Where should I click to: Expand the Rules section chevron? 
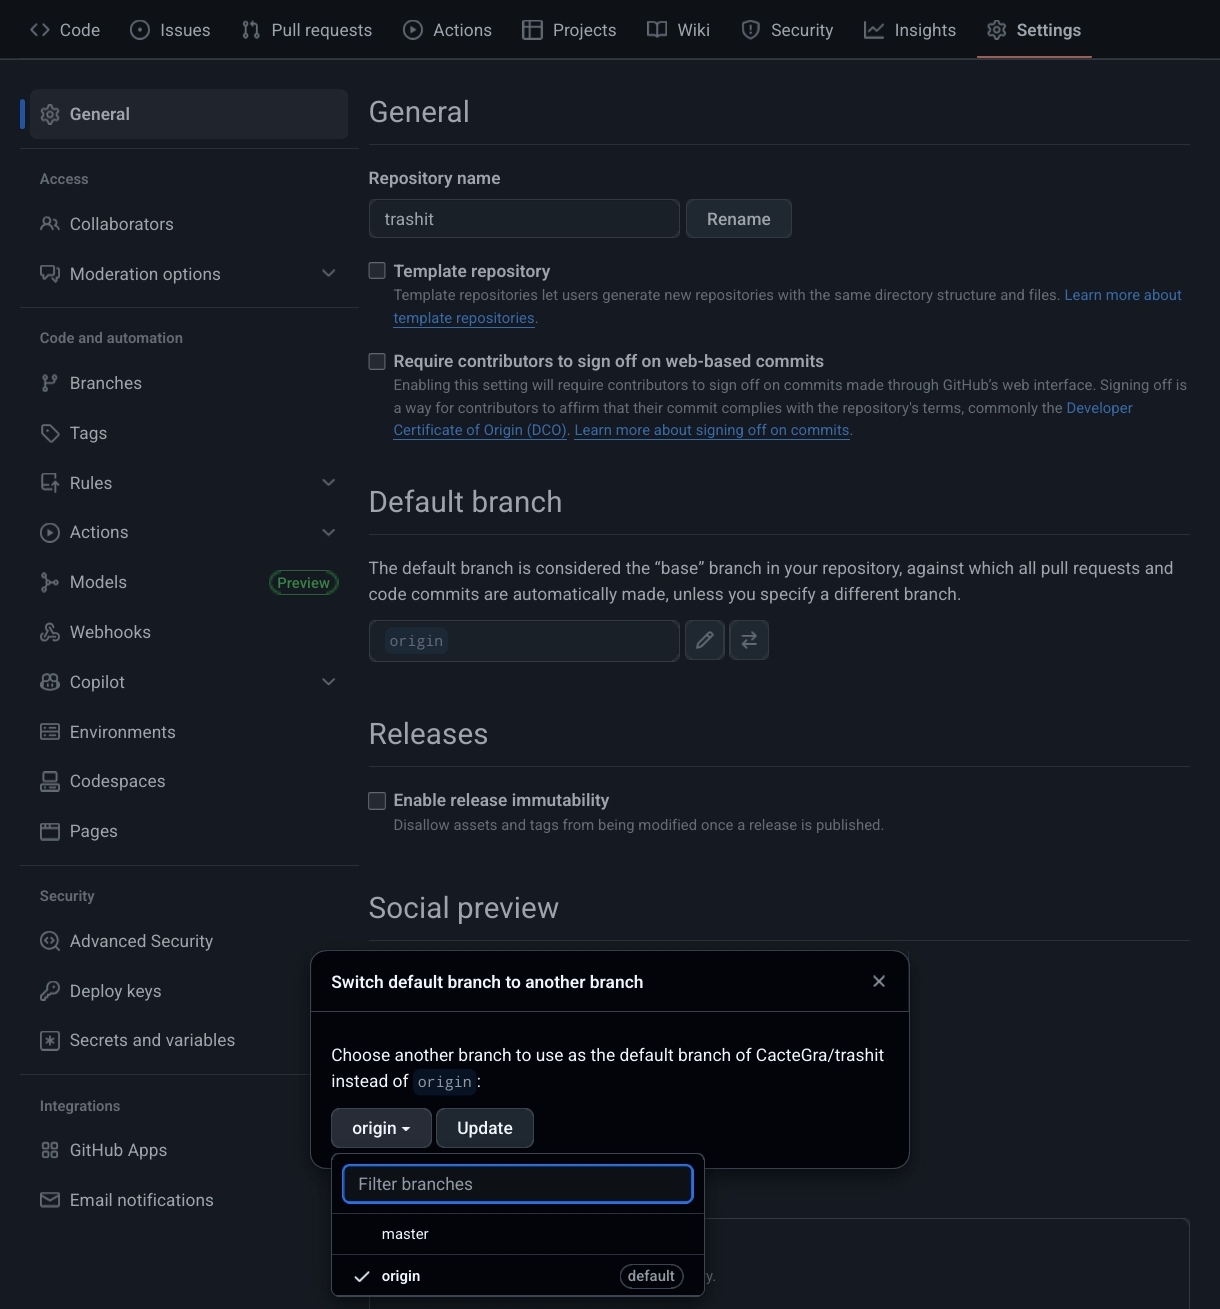(328, 483)
